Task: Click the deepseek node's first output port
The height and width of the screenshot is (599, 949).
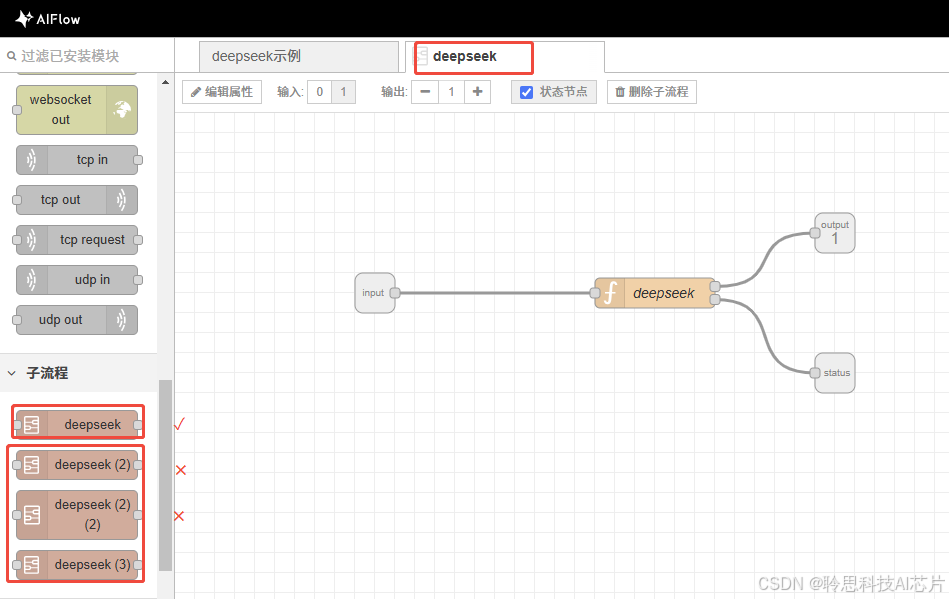Action: tap(715, 286)
